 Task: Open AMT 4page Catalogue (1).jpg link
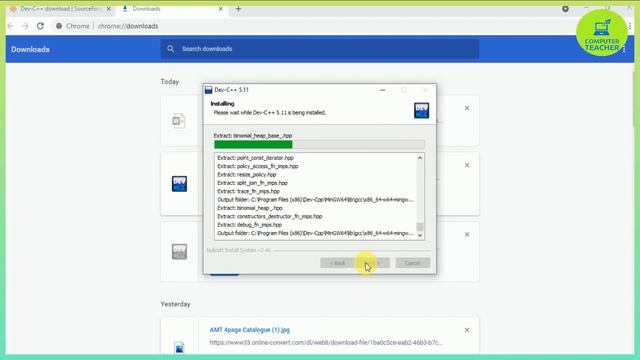(x=250, y=330)
